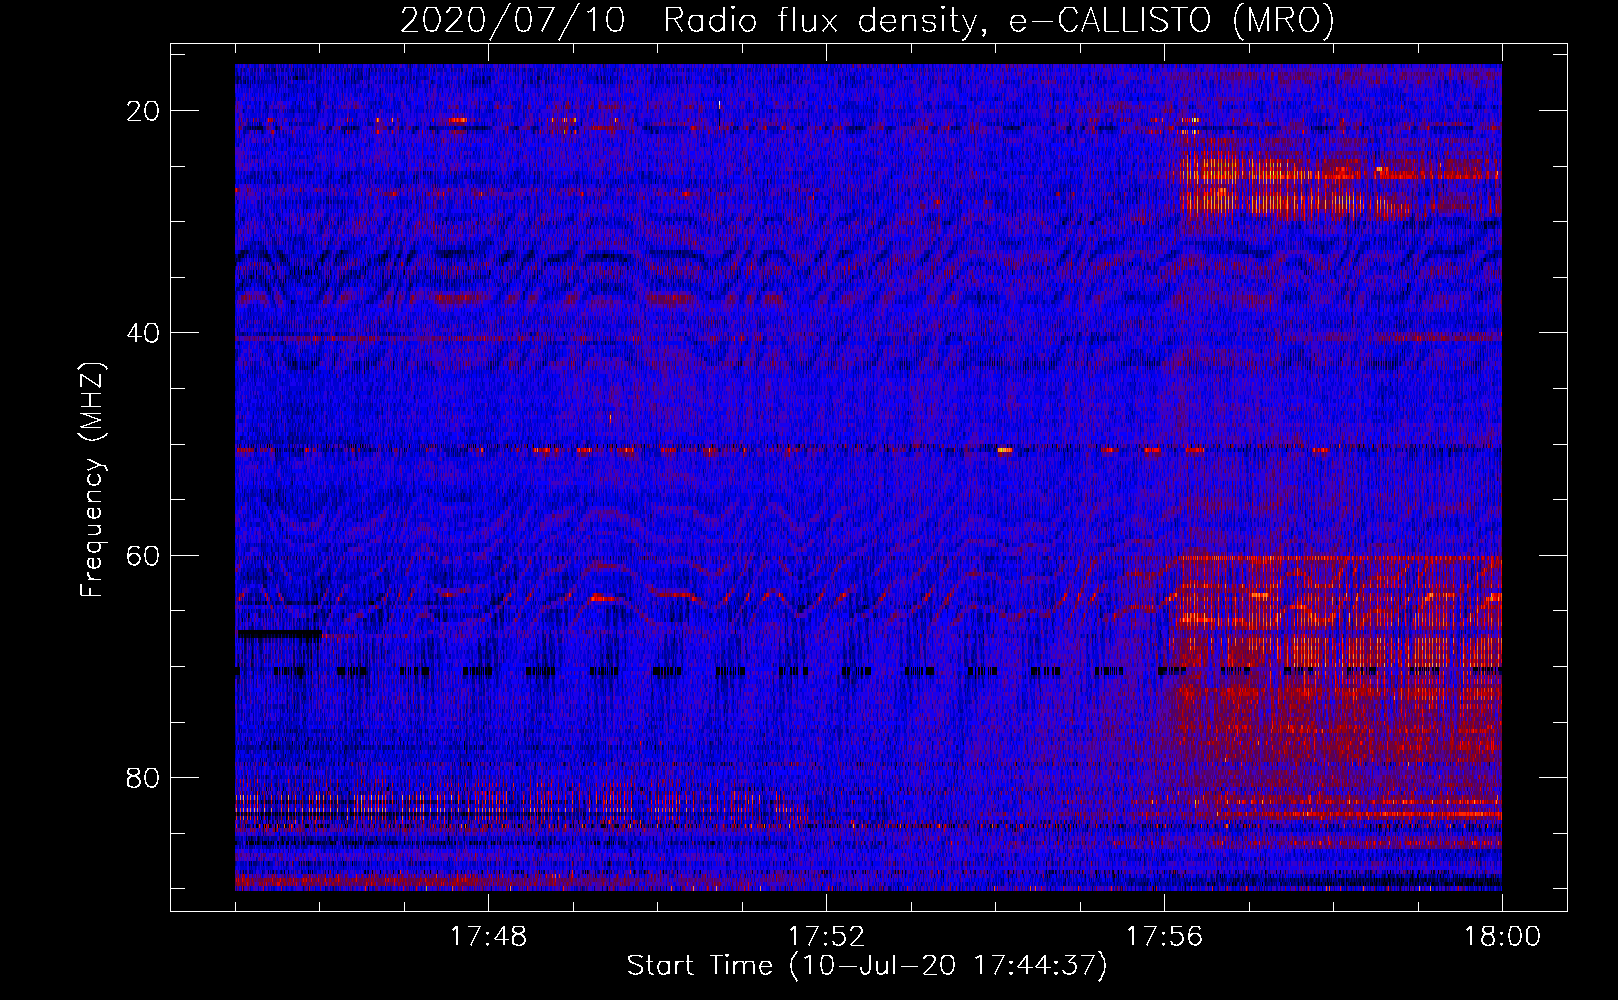Click the plot title '2020/07/10 Radio flux density'
The image size is (1618, 1000).
coord(867,21)
